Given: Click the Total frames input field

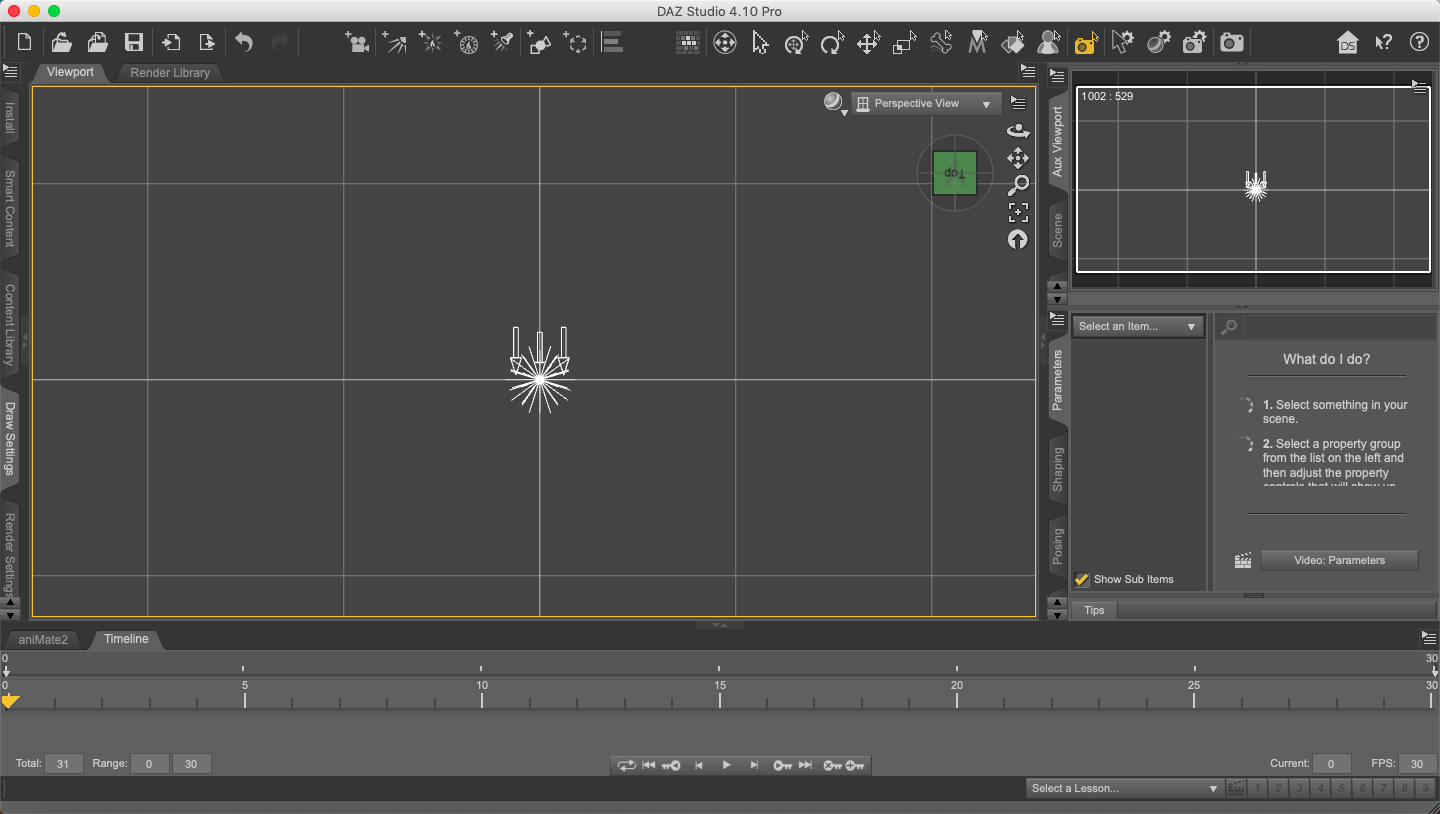Looking at the screenshot, I should (x=63, y=764).
